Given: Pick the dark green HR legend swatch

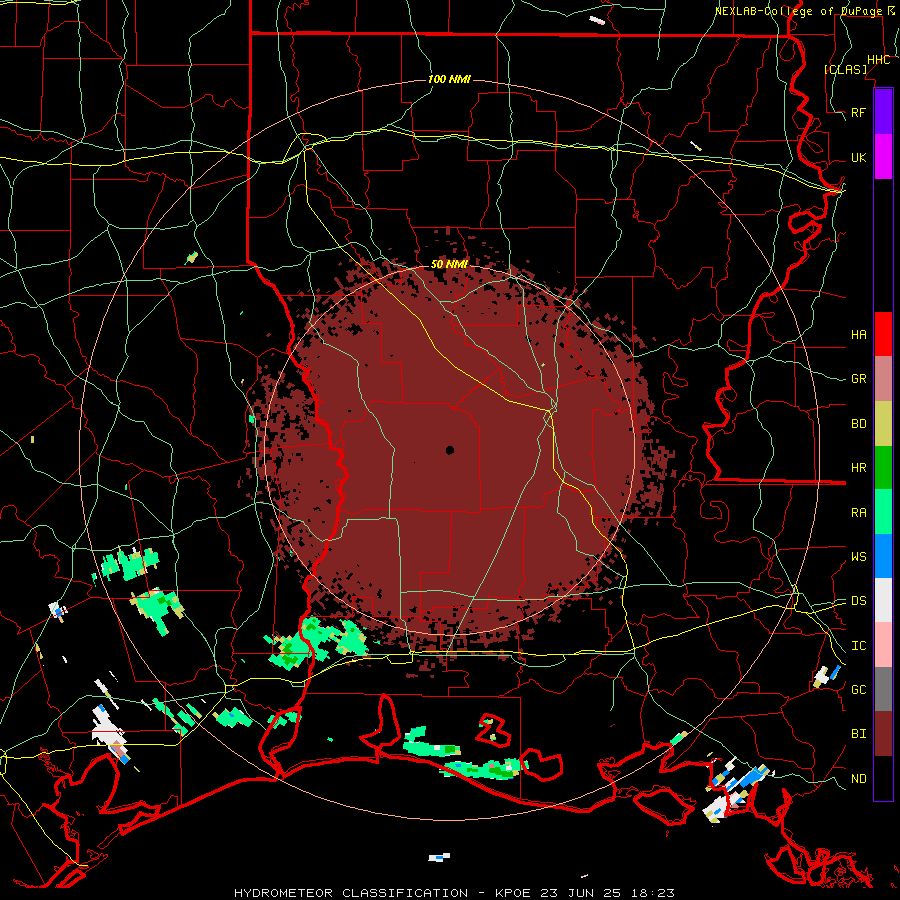Looking at the screenshot, I should coord(883,468).
